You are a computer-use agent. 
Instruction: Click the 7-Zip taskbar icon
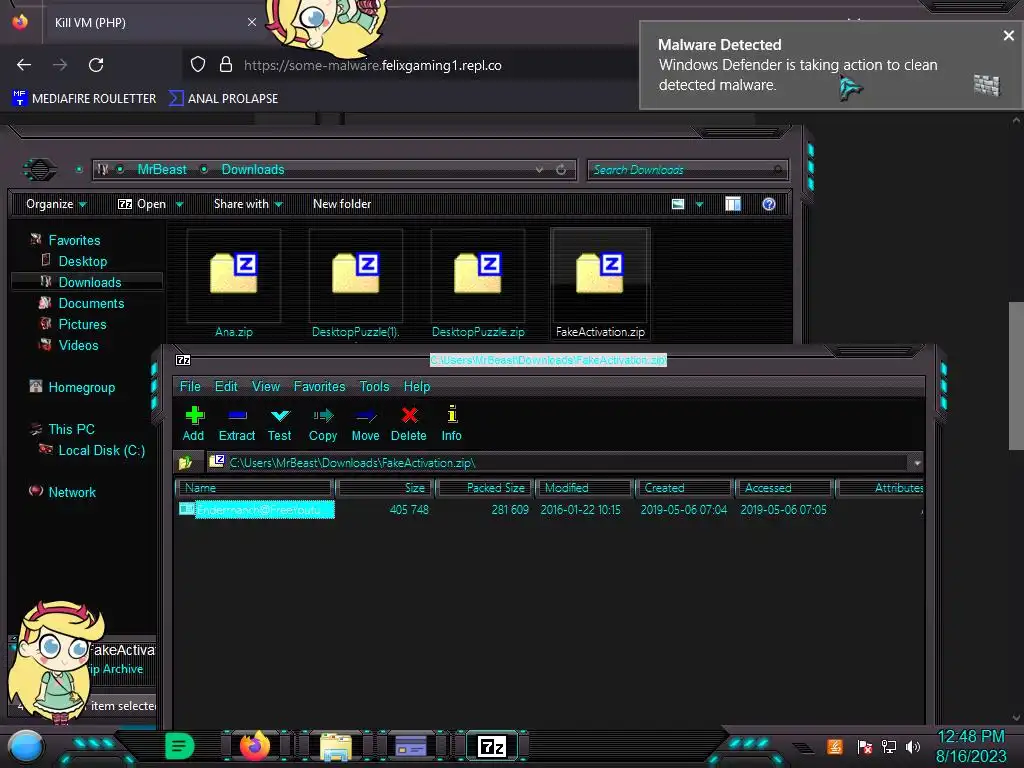[x=492, y=746]
